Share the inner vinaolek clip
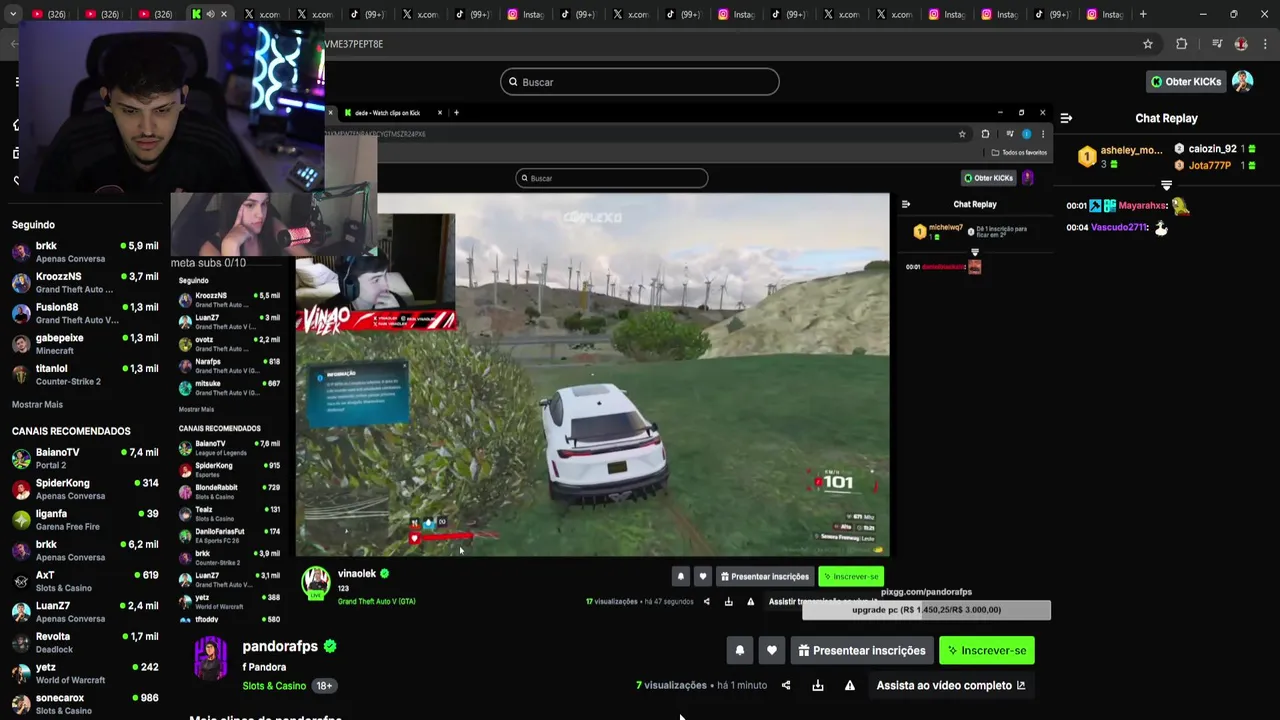The height and width of the screenshot is (720, 1280). [x=706, y=601]
